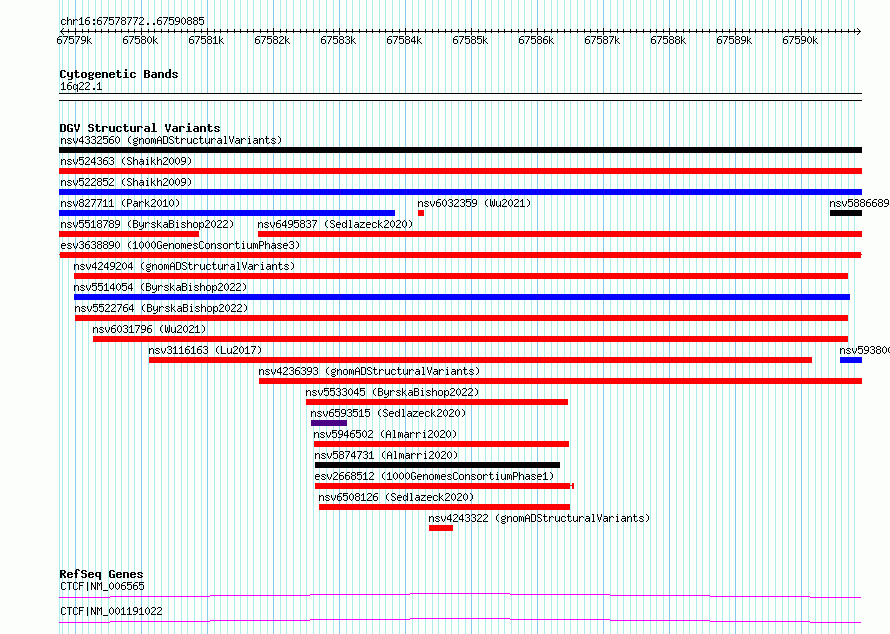Screen dimensions: 890x634
Task: Click the nsv524363 Shaikh2009 red bar
Action: pyautogui.click(x=460, y=171)
